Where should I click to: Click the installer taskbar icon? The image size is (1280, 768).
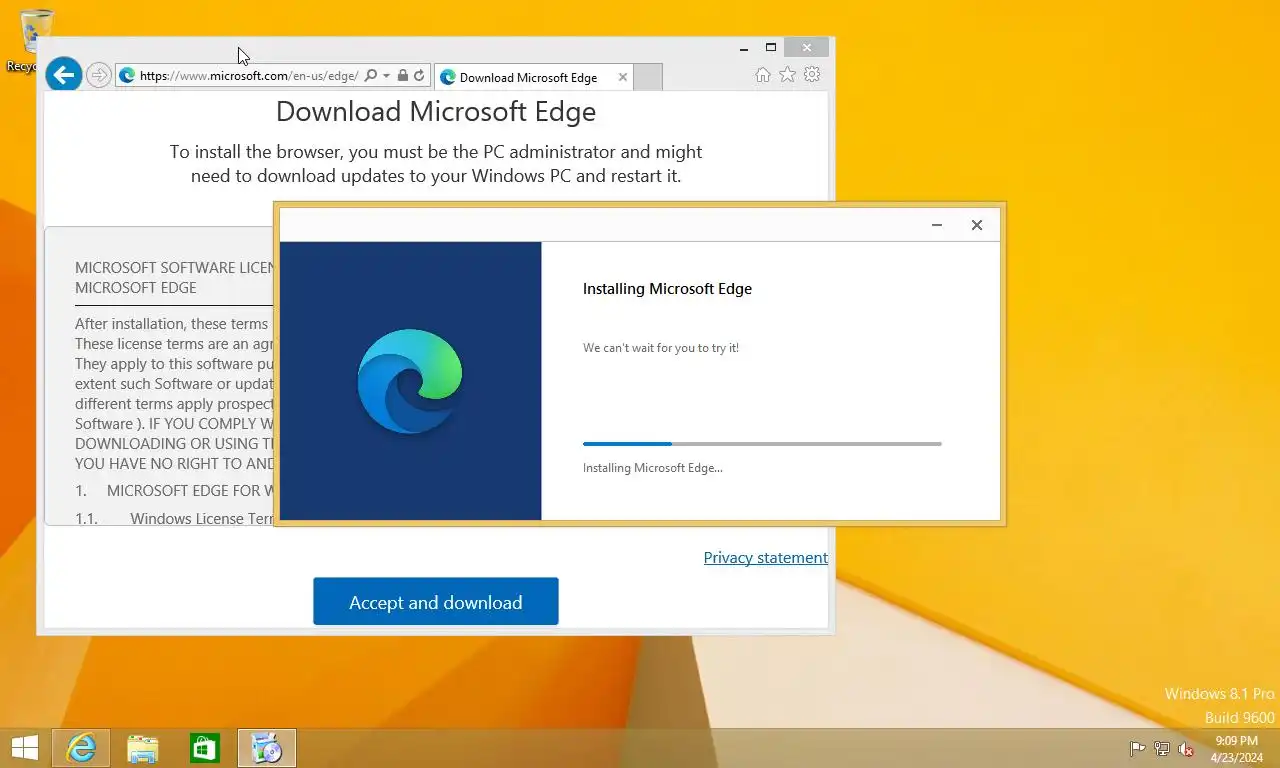[x=267, y=748]
